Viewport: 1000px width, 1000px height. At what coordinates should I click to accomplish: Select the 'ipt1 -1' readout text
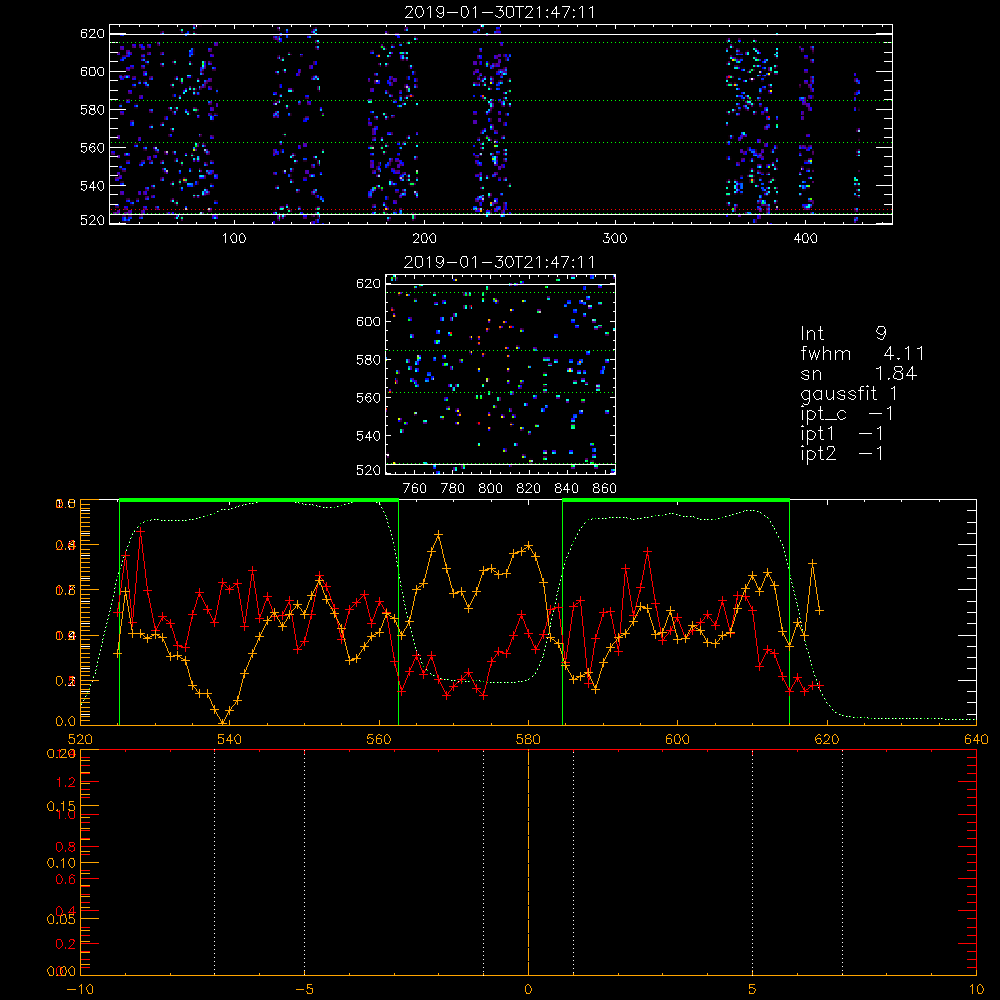(x=842, y=434)
